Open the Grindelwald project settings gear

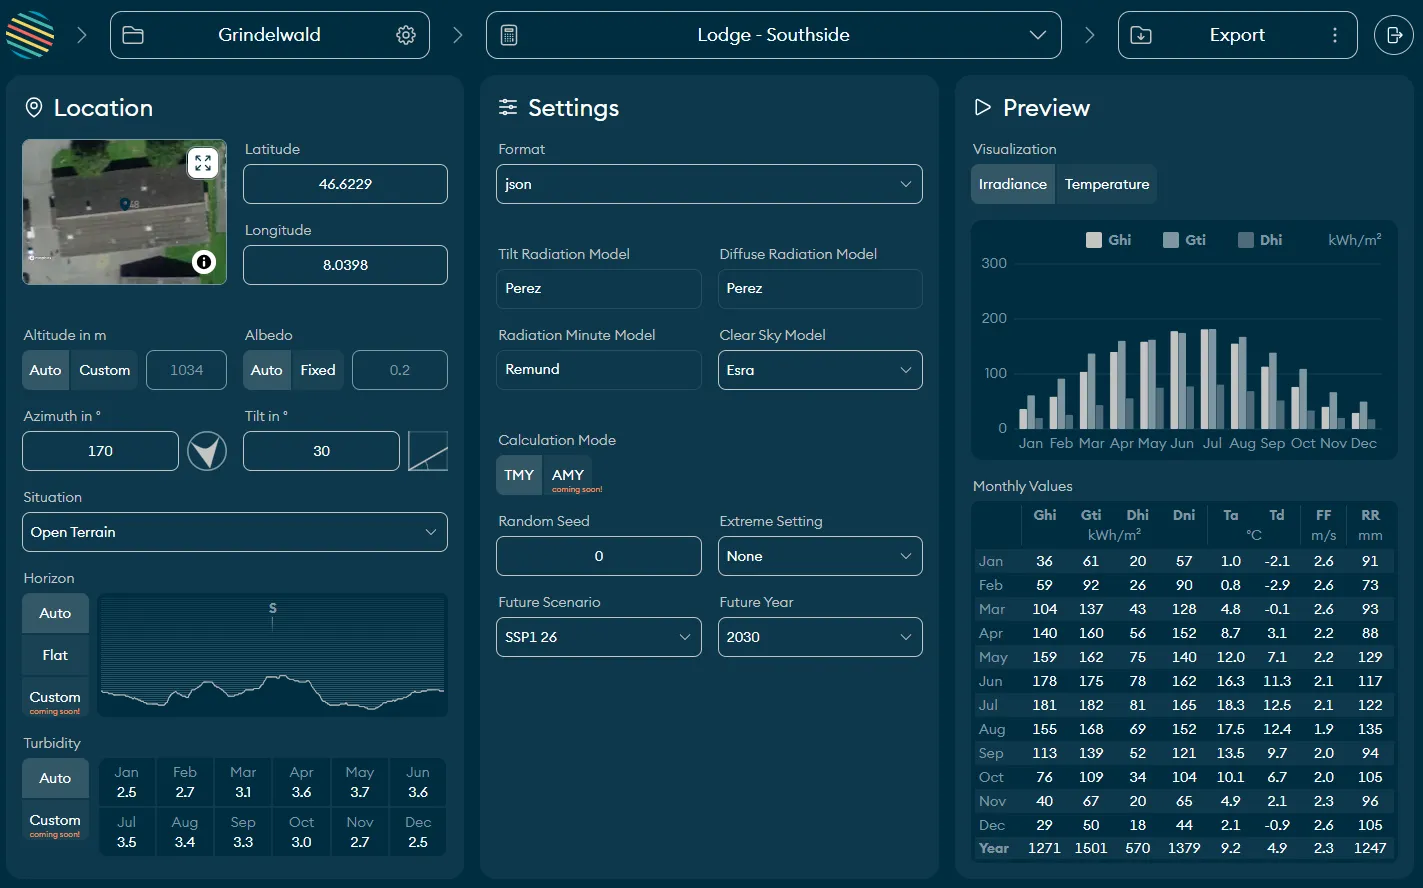[x=405, y=34]
